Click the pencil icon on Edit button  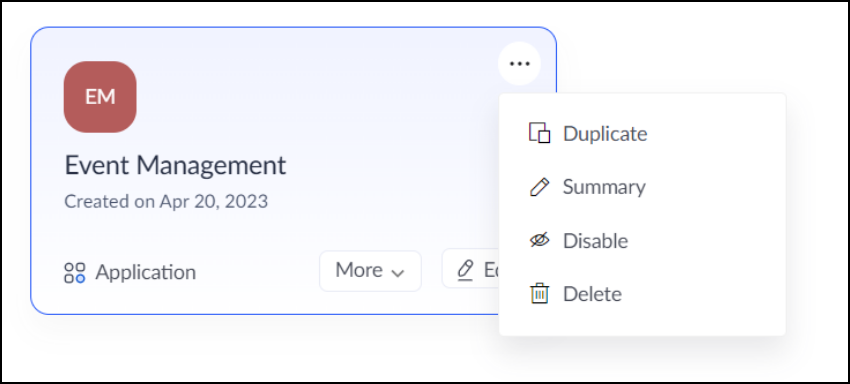pyautogui.click(x=465, y=270)
